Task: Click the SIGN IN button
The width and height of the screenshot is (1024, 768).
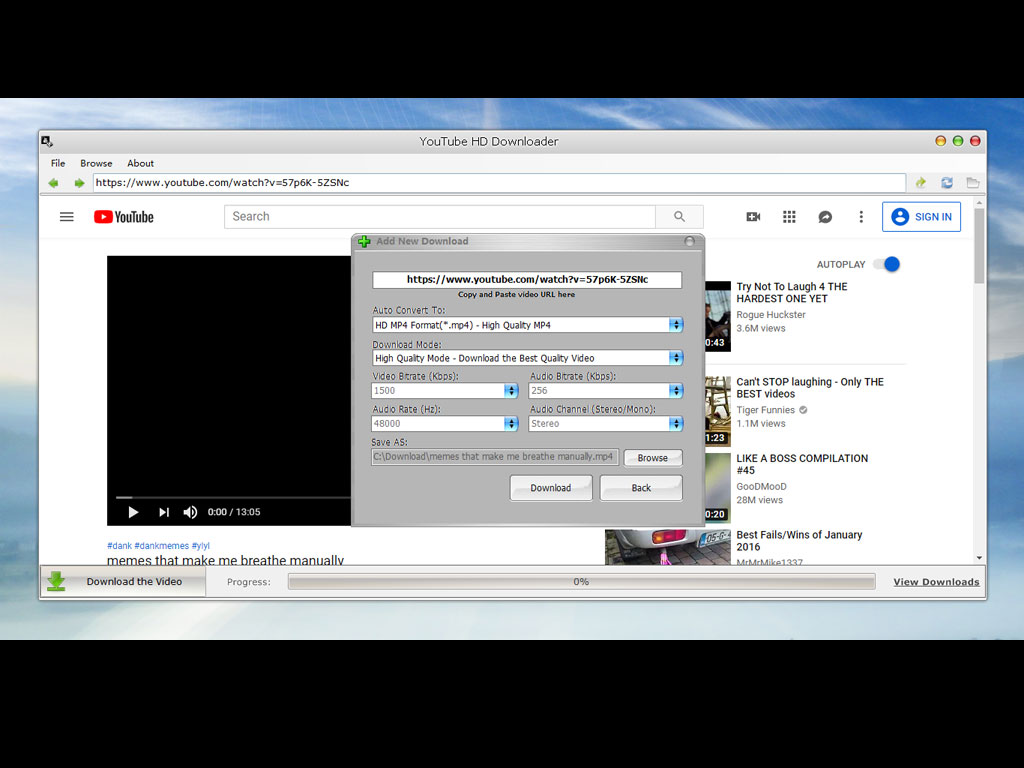Action: pos(921,217)
